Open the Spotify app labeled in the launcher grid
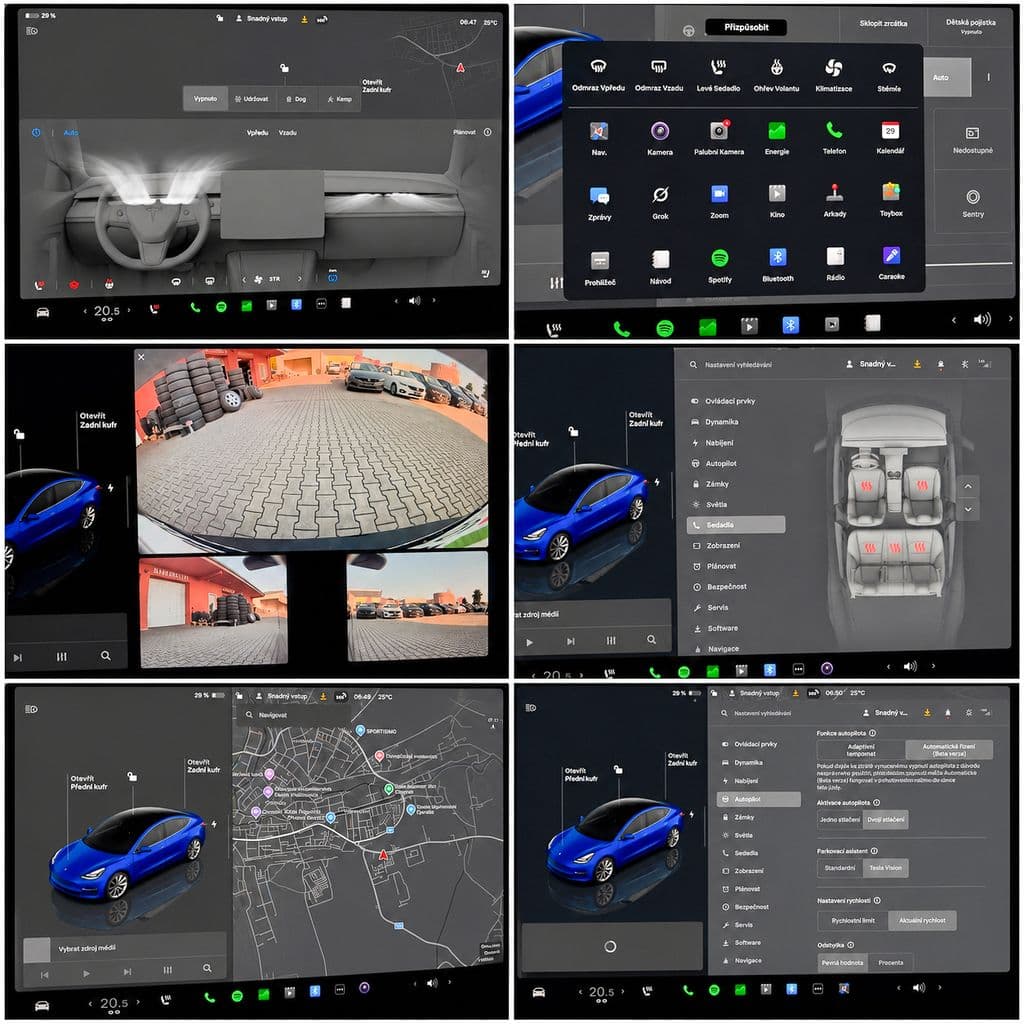The width and height of the screenshot is (1024, 1024). 720,267
